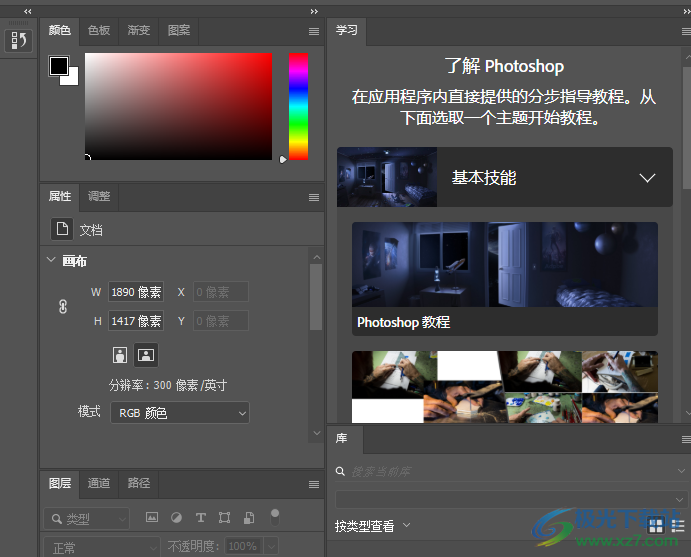Click the 了解 Photoshop heading
The height and width of the screenshot is (557, 691).
[504, 66]
